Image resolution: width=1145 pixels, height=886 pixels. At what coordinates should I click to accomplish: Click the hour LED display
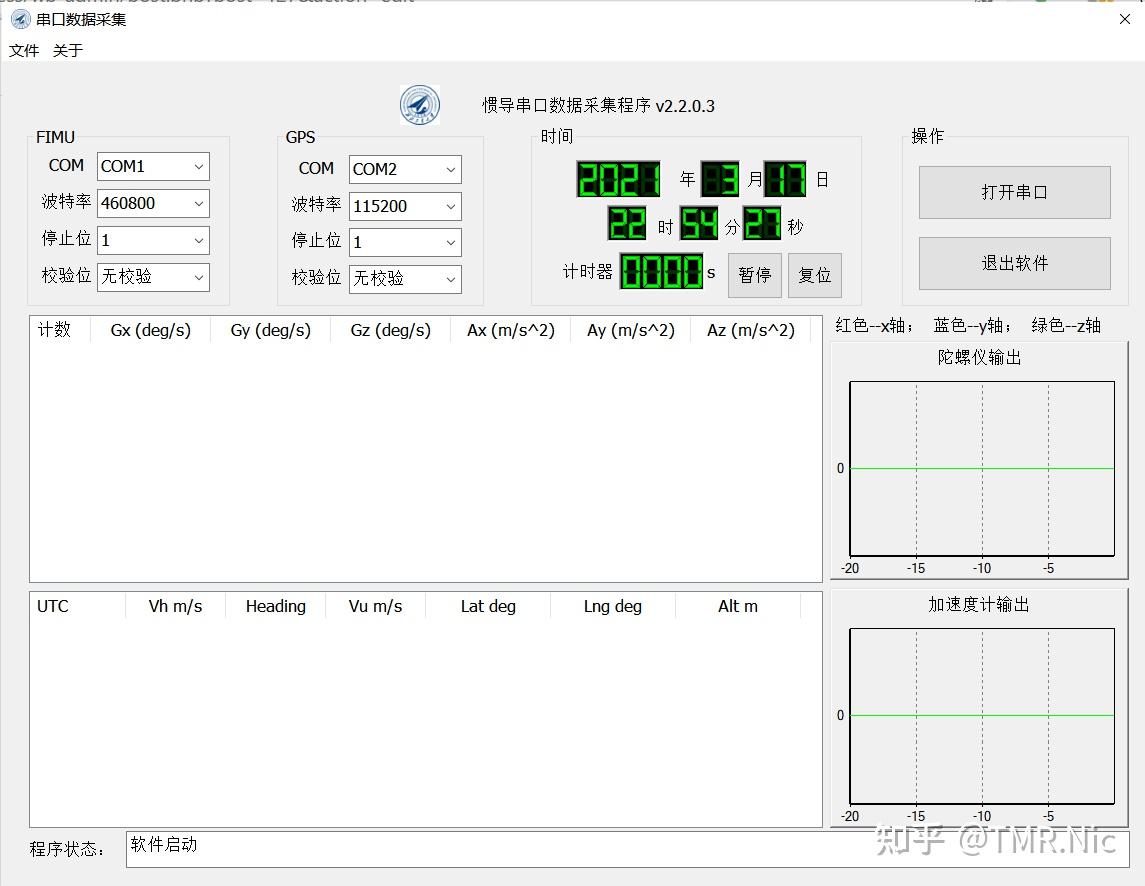pos(627,224)
